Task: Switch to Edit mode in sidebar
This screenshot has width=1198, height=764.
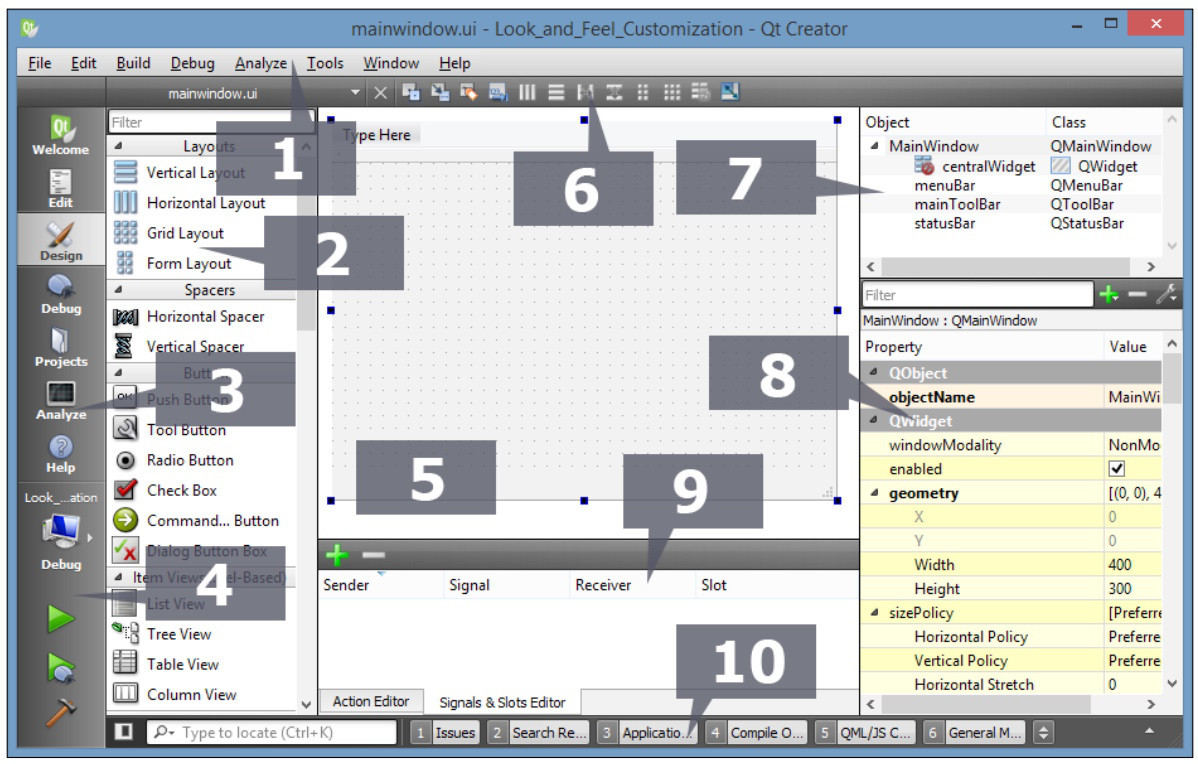Action: click(x=60, y=188)
